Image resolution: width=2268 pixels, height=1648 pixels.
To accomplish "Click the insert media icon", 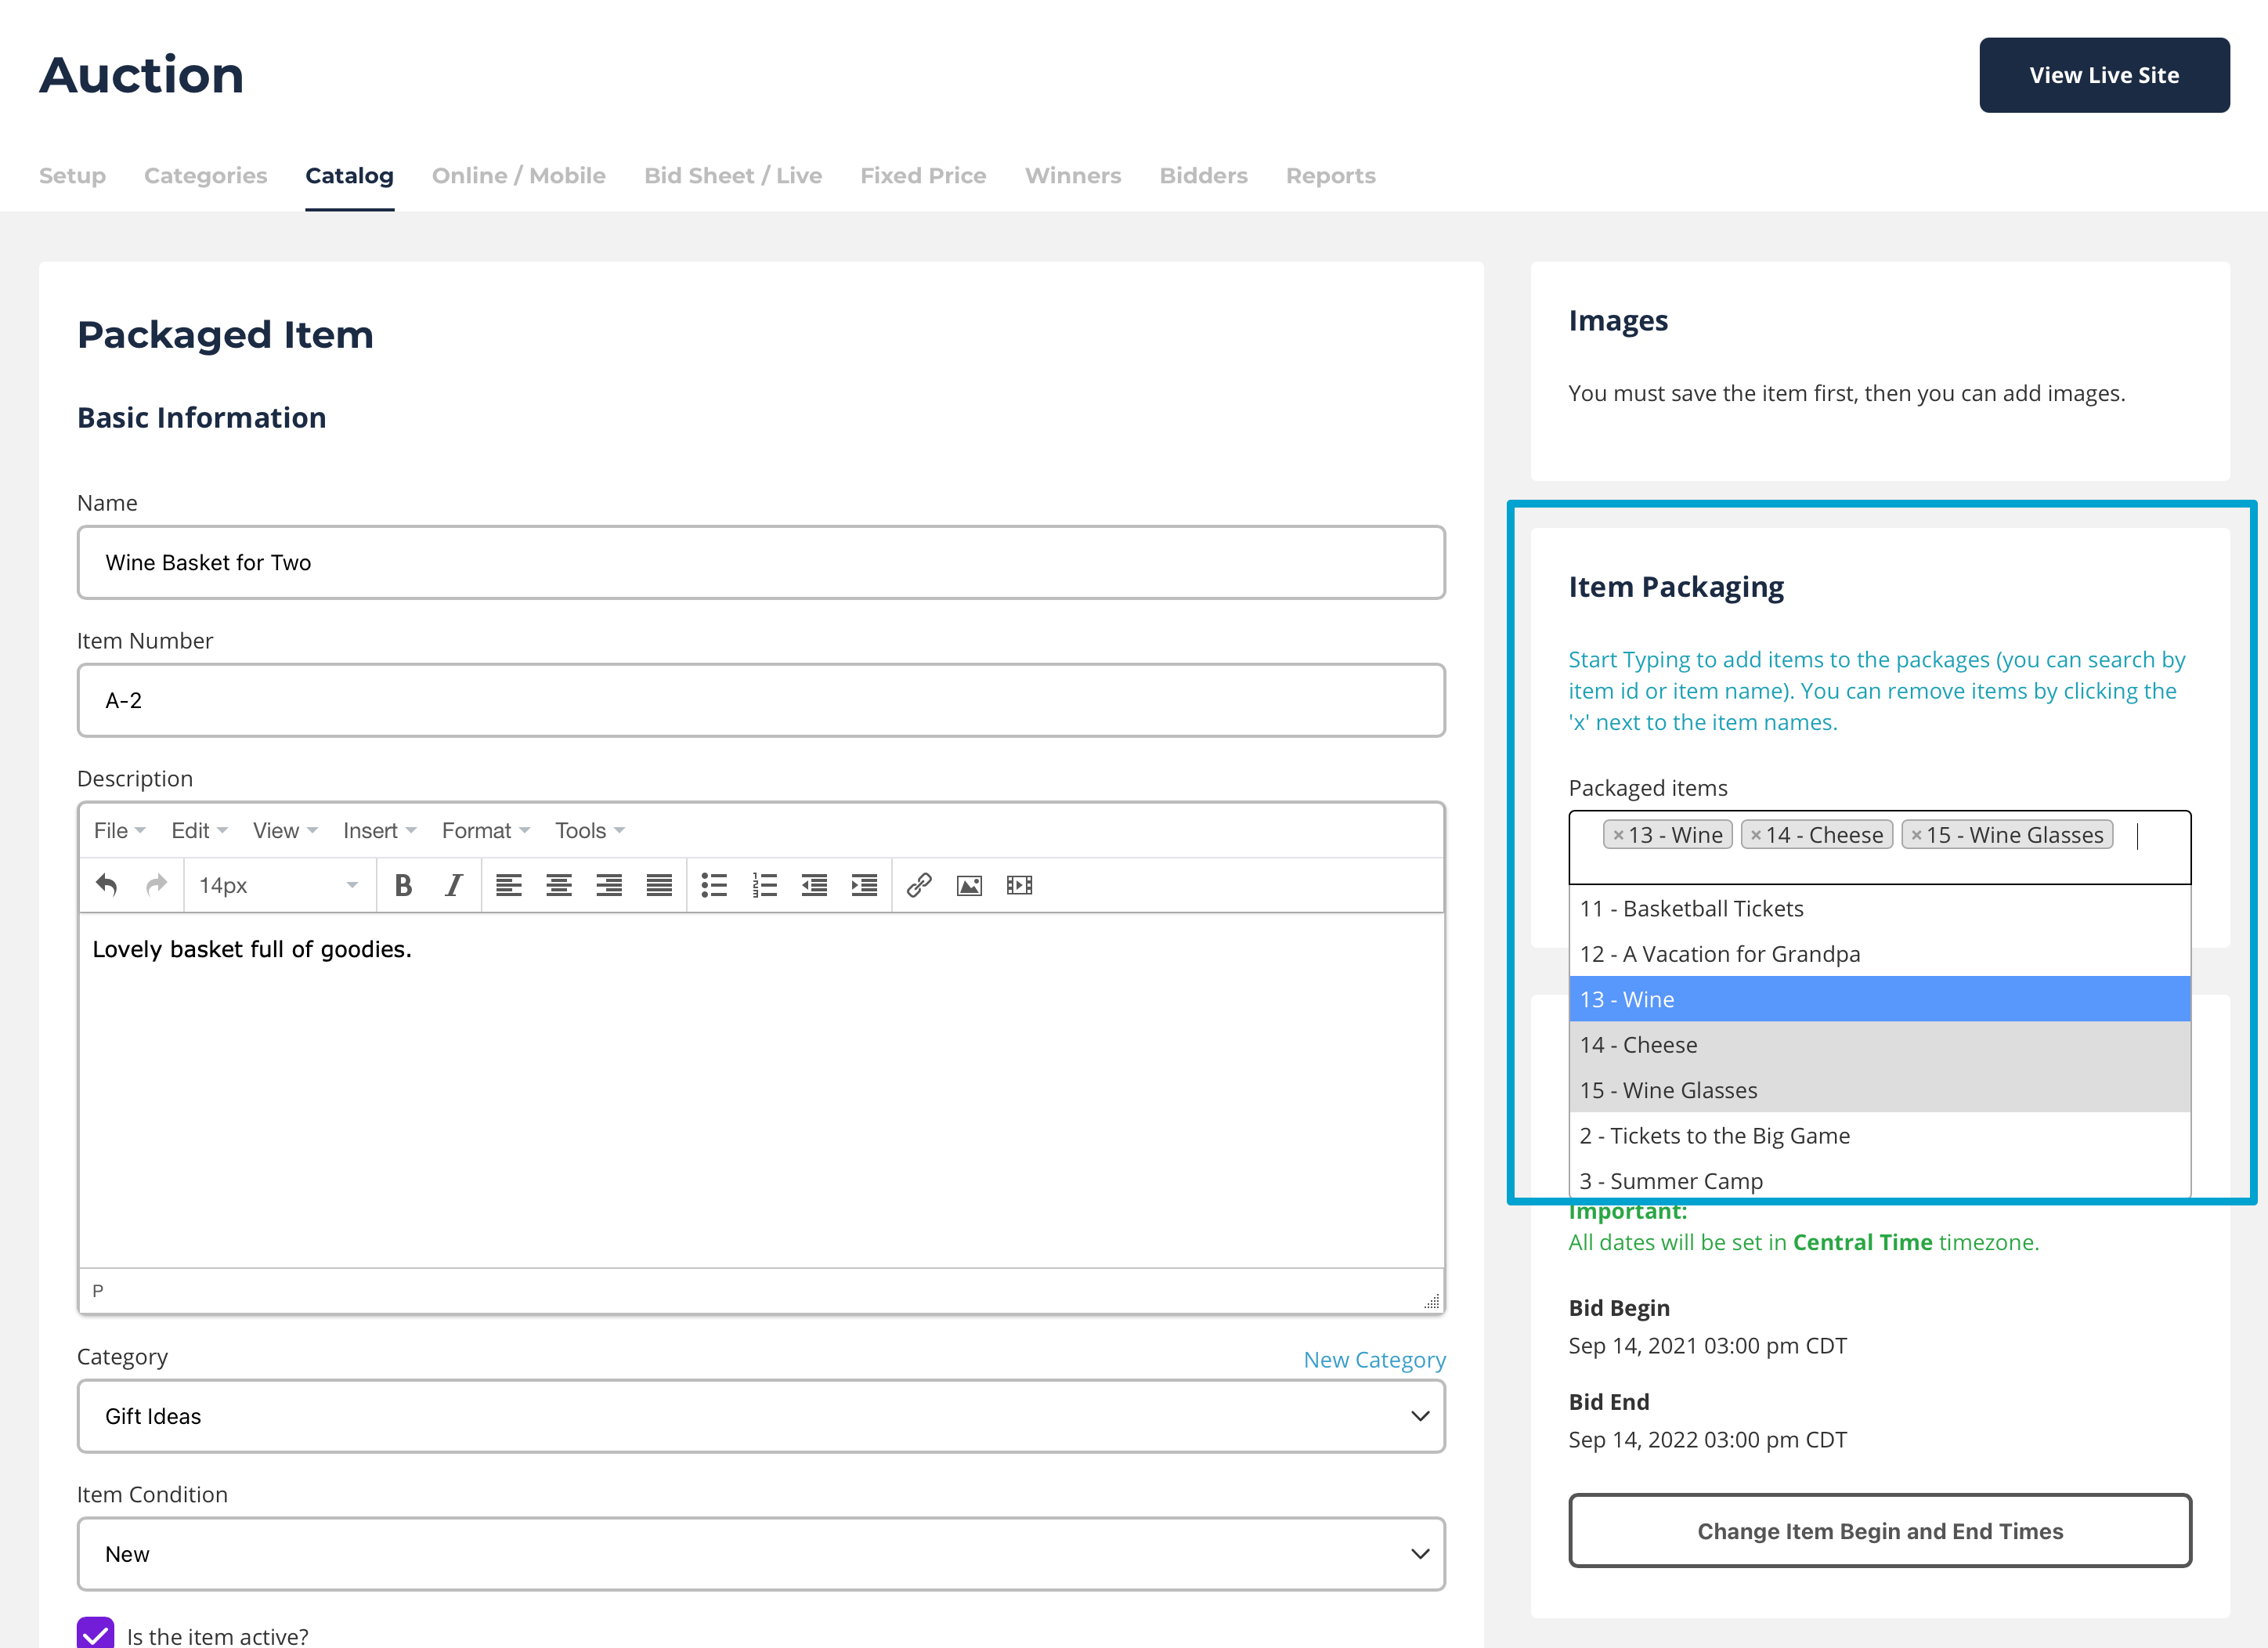I will (x=1019, y=885).
